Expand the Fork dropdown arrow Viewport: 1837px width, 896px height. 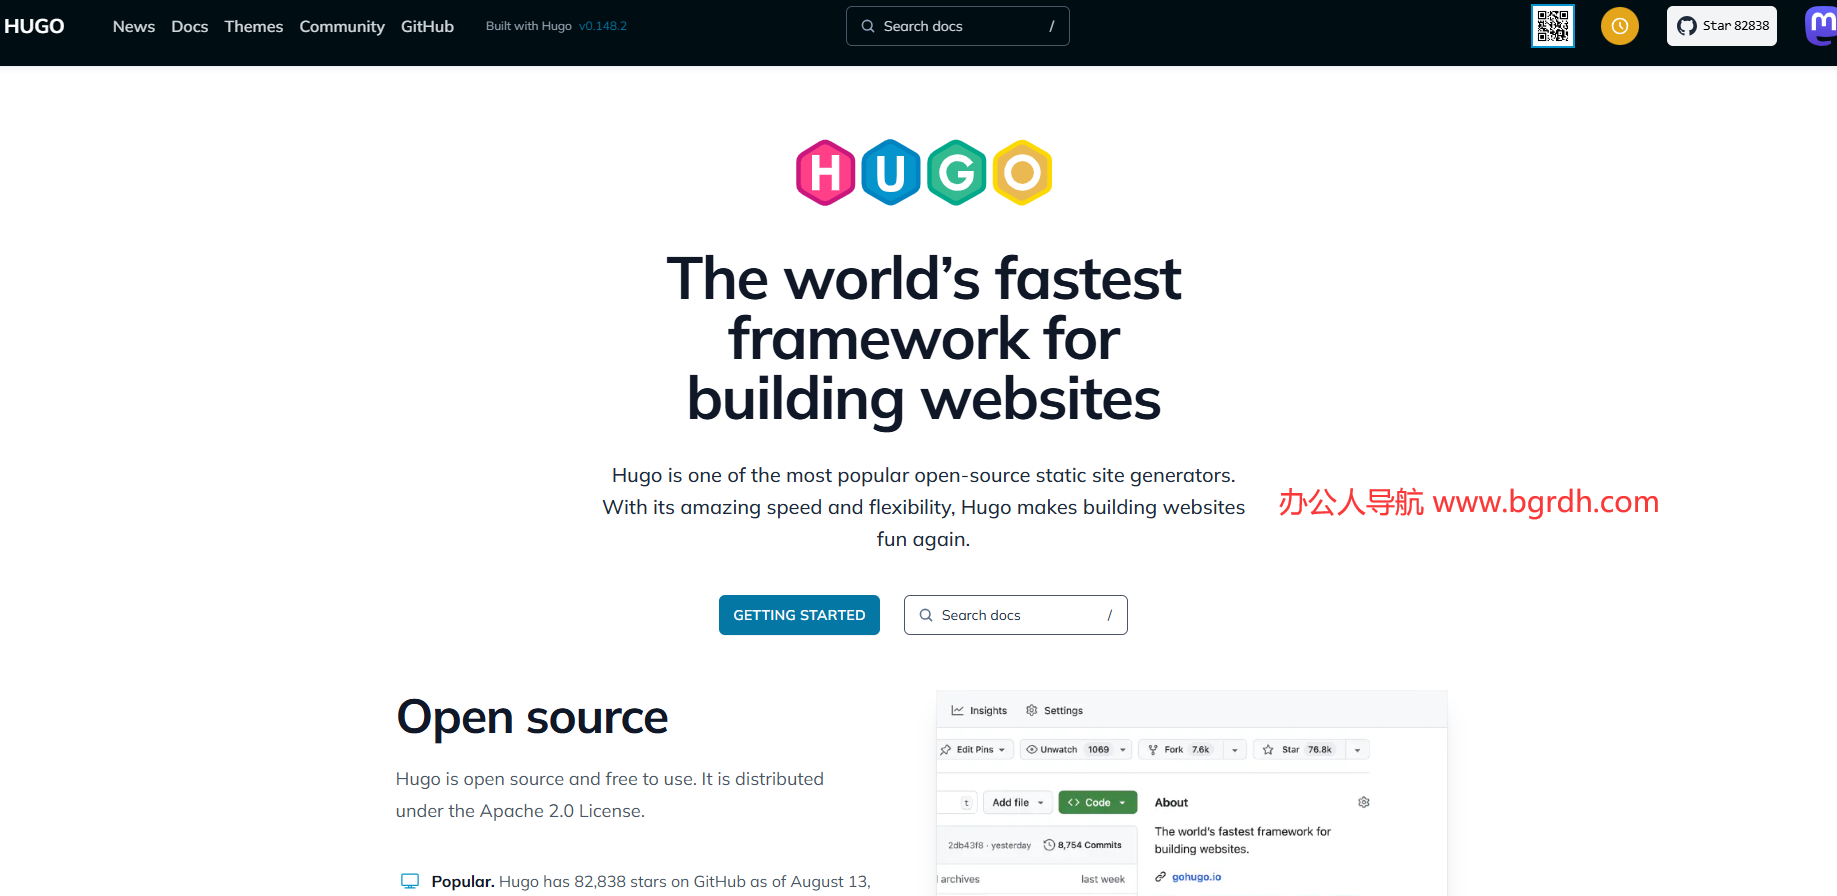point(1235,750)
